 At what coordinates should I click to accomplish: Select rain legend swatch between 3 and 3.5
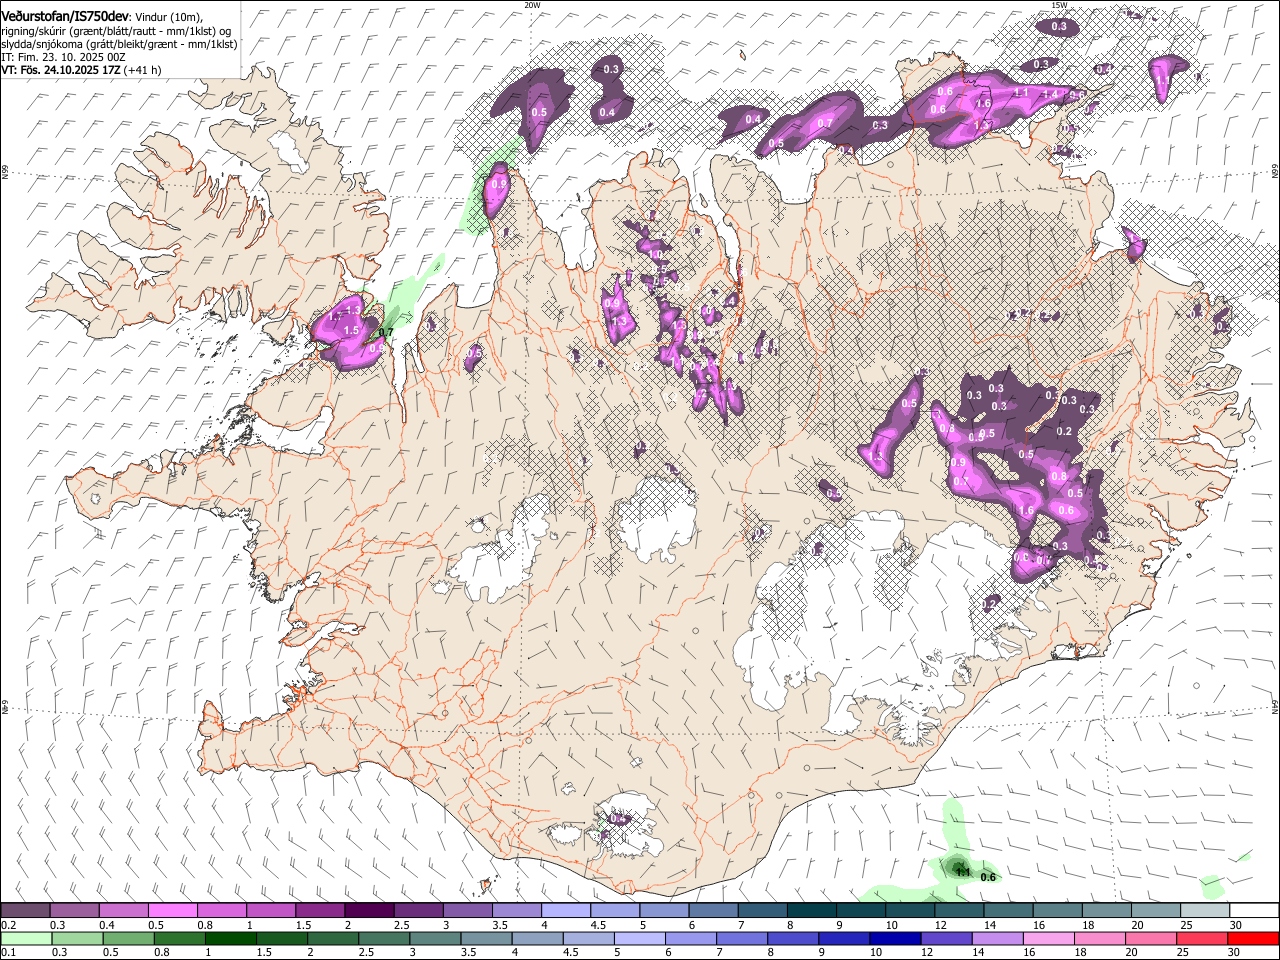[435, 938]
